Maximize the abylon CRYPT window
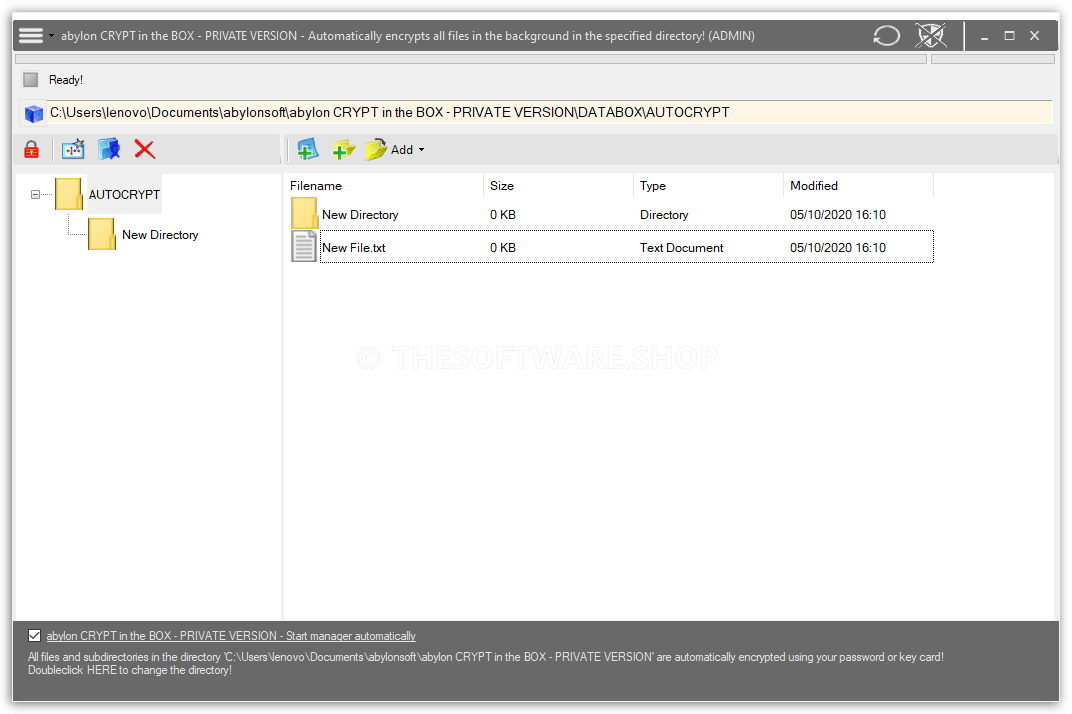Screen dimensions: 1072x714 pos(1009,36)
